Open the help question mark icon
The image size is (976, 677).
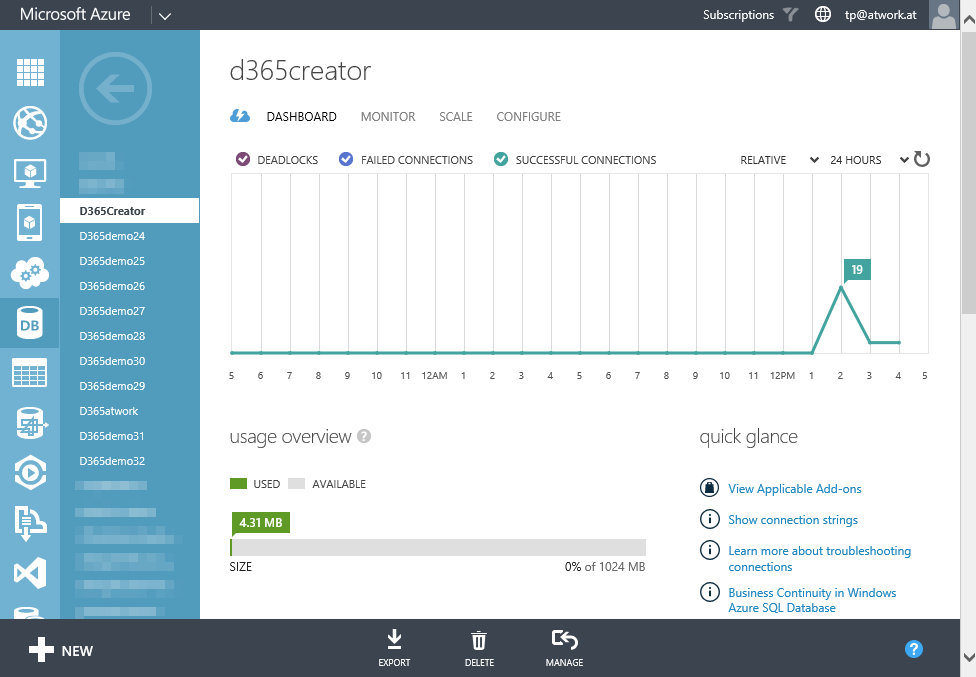(913, 649)
